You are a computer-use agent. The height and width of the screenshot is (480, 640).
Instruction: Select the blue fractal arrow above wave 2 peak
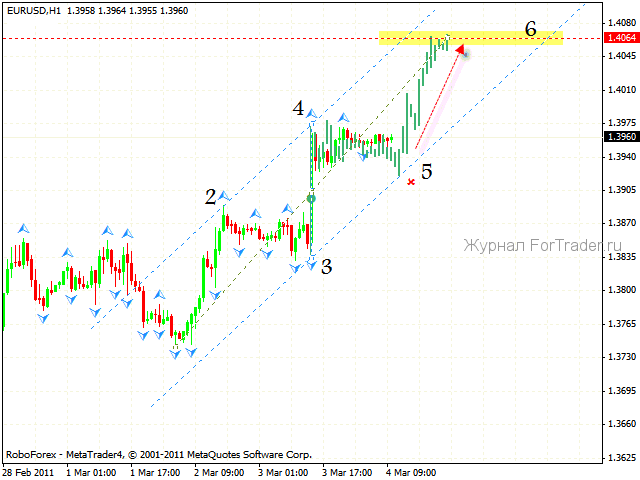tap(224, 196)
